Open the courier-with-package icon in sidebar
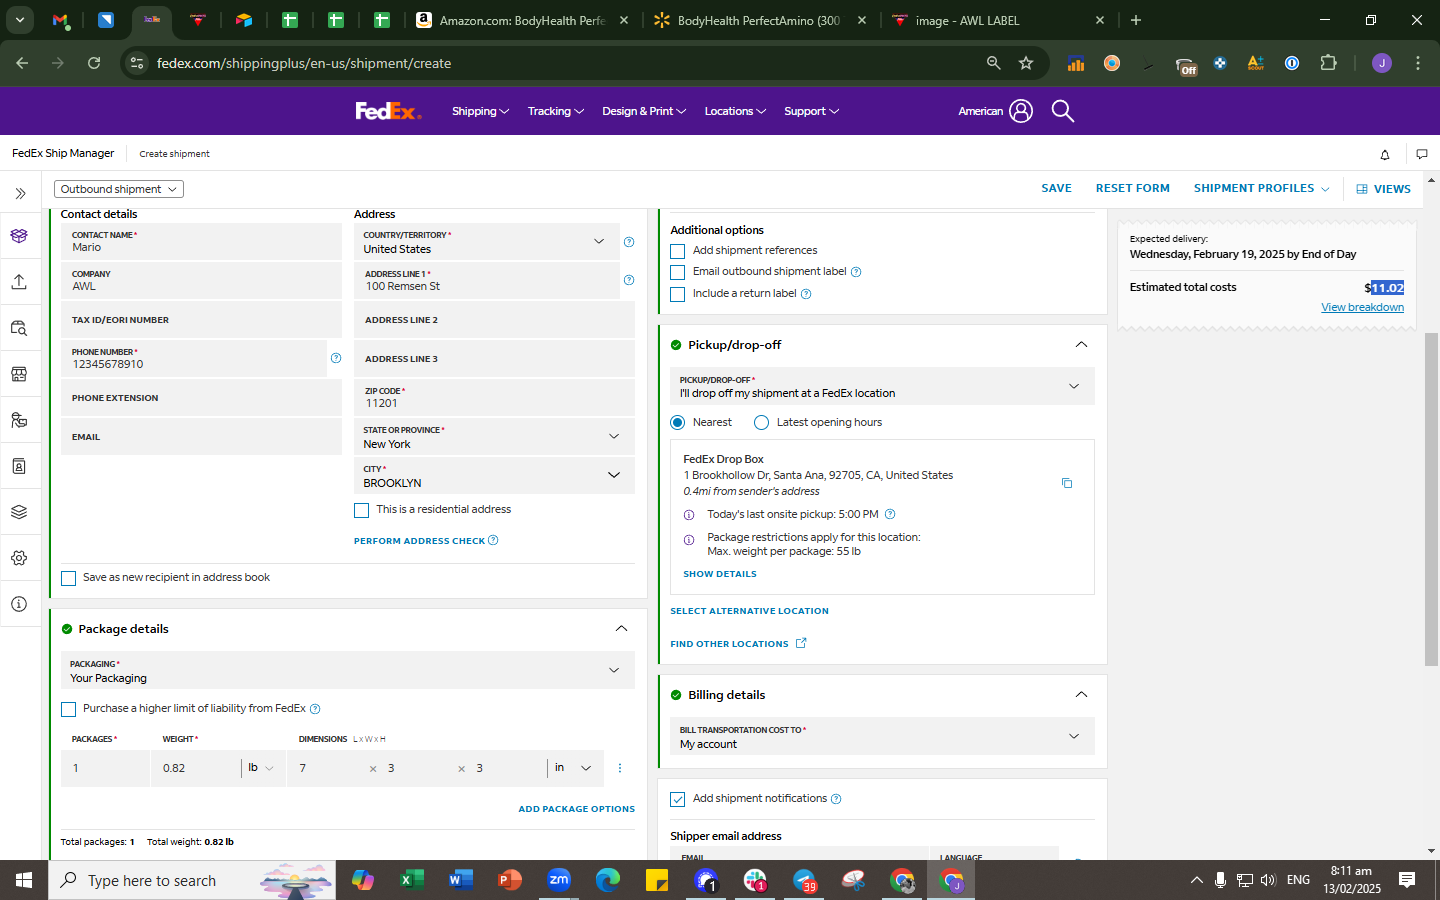Image resolution: width=1440 pixels, height=900 pixels. (x=19, y=420)
